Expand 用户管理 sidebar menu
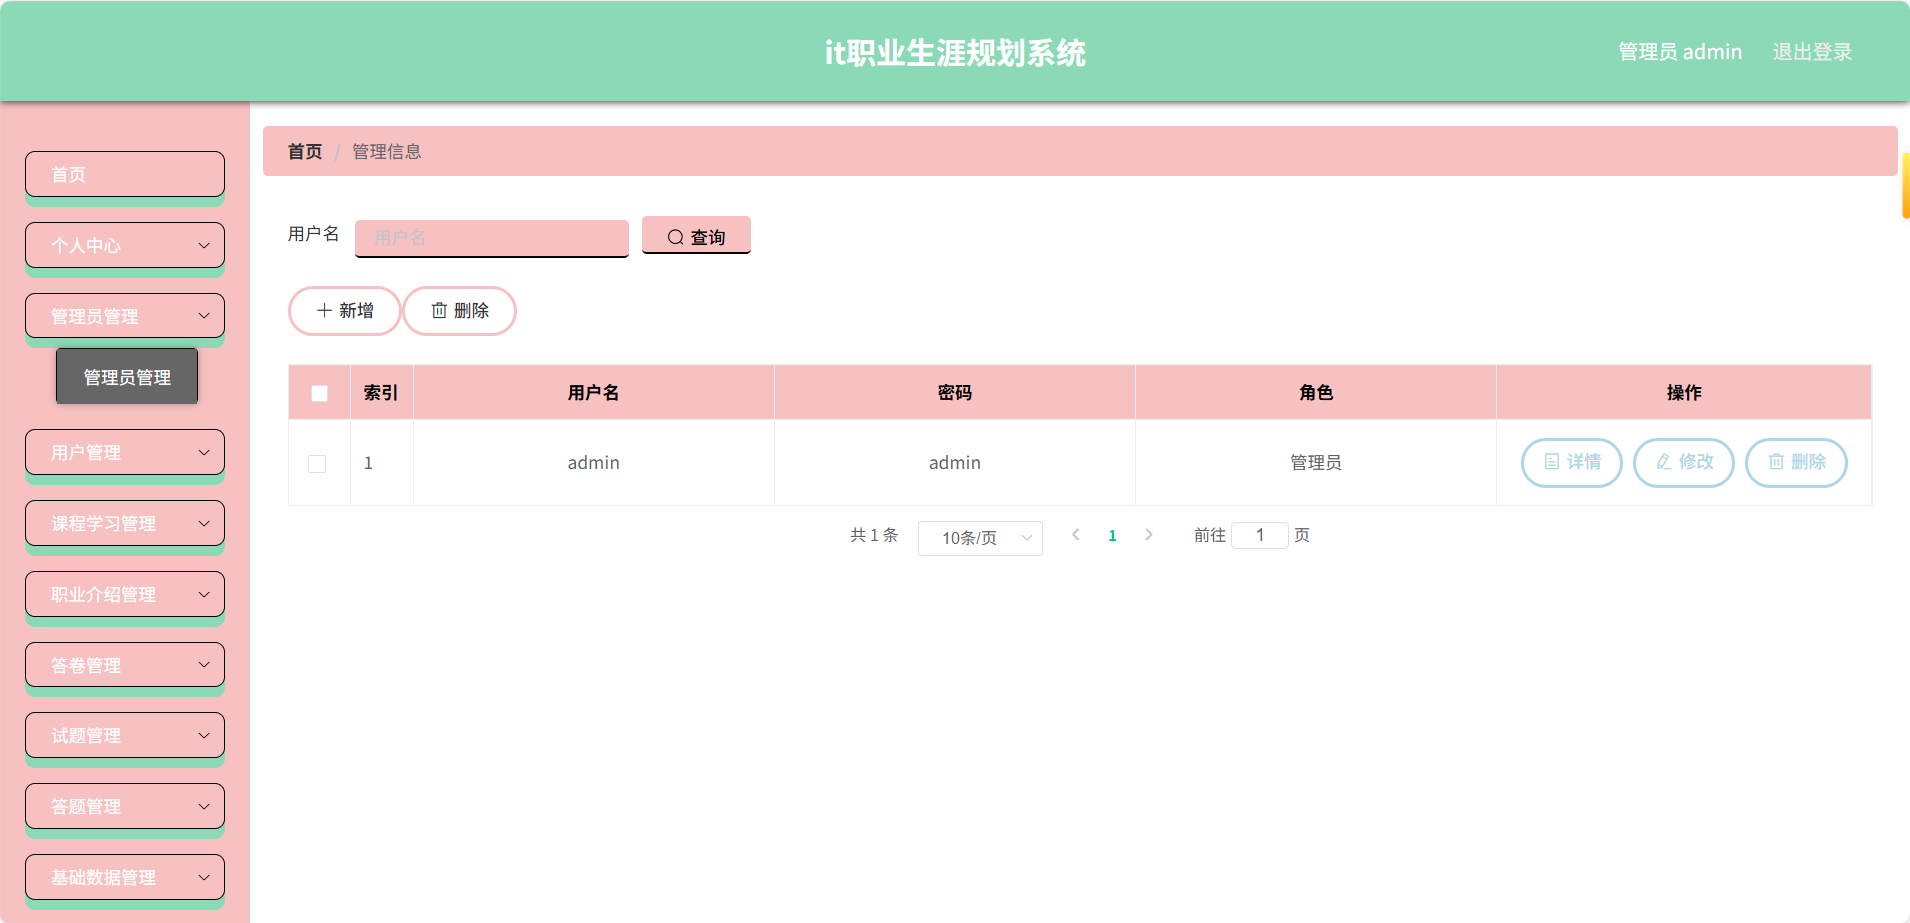Viewport: 1910px width, 923px height. click(125, 453)
